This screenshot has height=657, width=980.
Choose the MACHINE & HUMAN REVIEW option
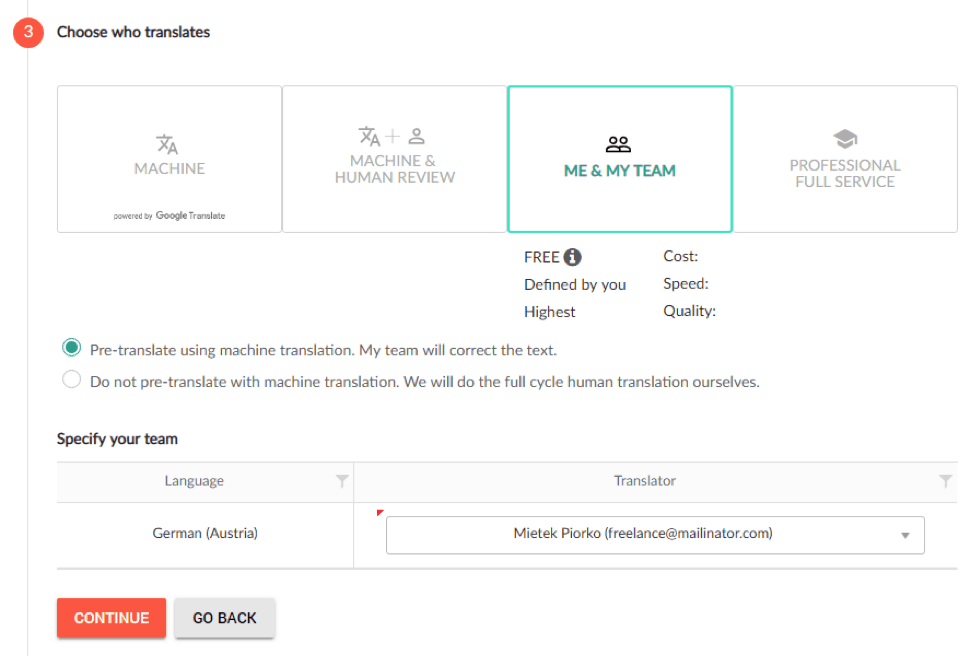click(x=394, y=159)
